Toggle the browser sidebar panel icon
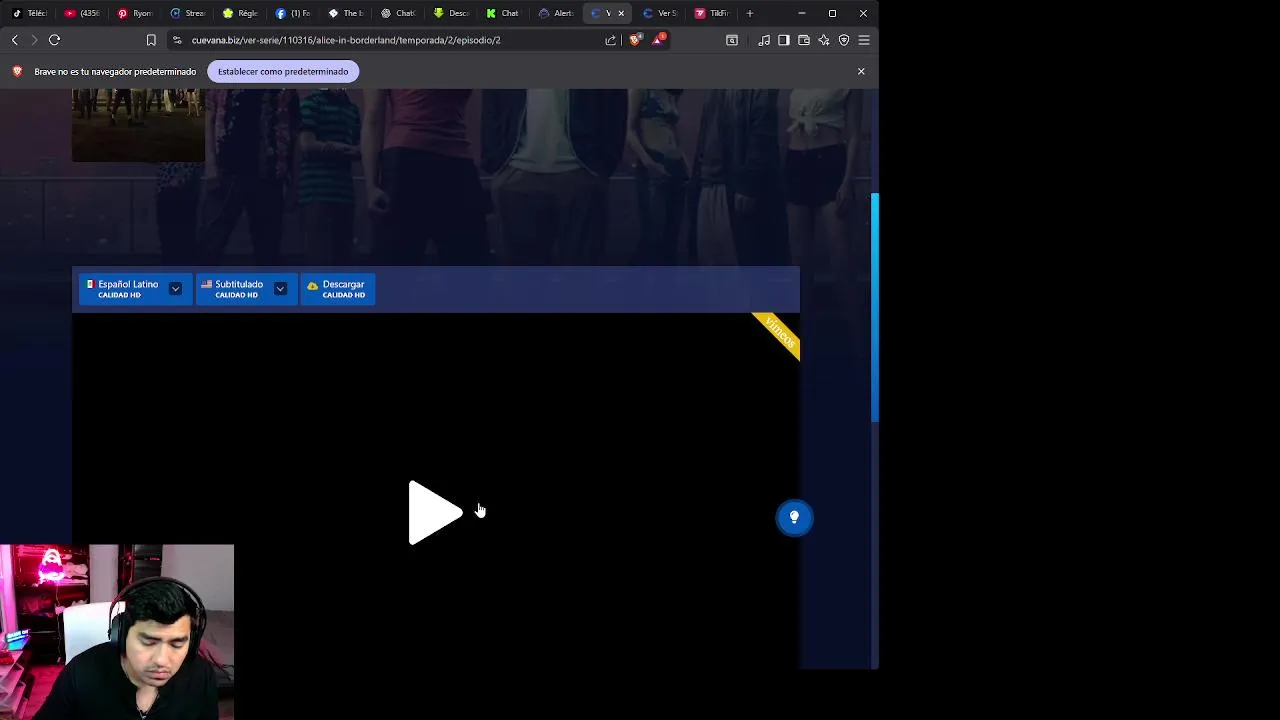Image resolution: width=1280 pixels, height=720 pixels. [x=784, y=40]
